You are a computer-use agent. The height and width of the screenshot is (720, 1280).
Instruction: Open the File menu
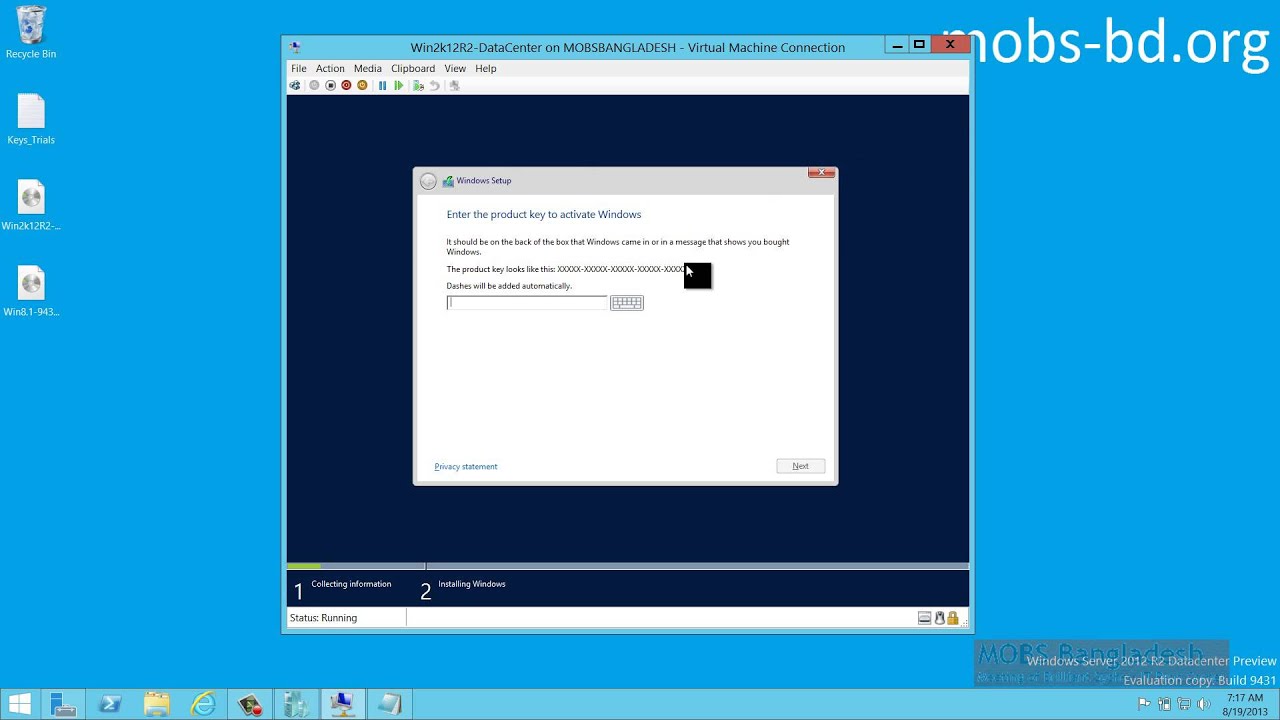[x=298, y=69]
